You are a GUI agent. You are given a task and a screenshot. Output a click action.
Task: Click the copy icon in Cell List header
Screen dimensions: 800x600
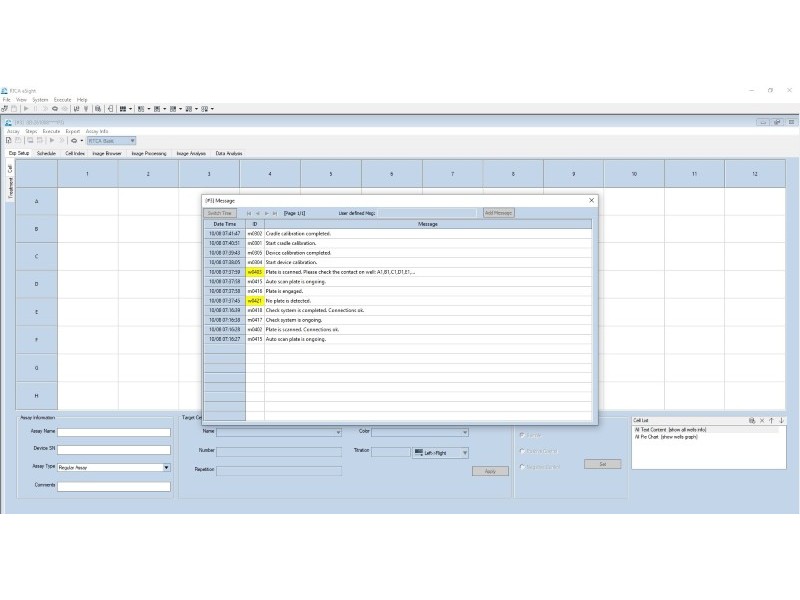(x=752, y=420)
